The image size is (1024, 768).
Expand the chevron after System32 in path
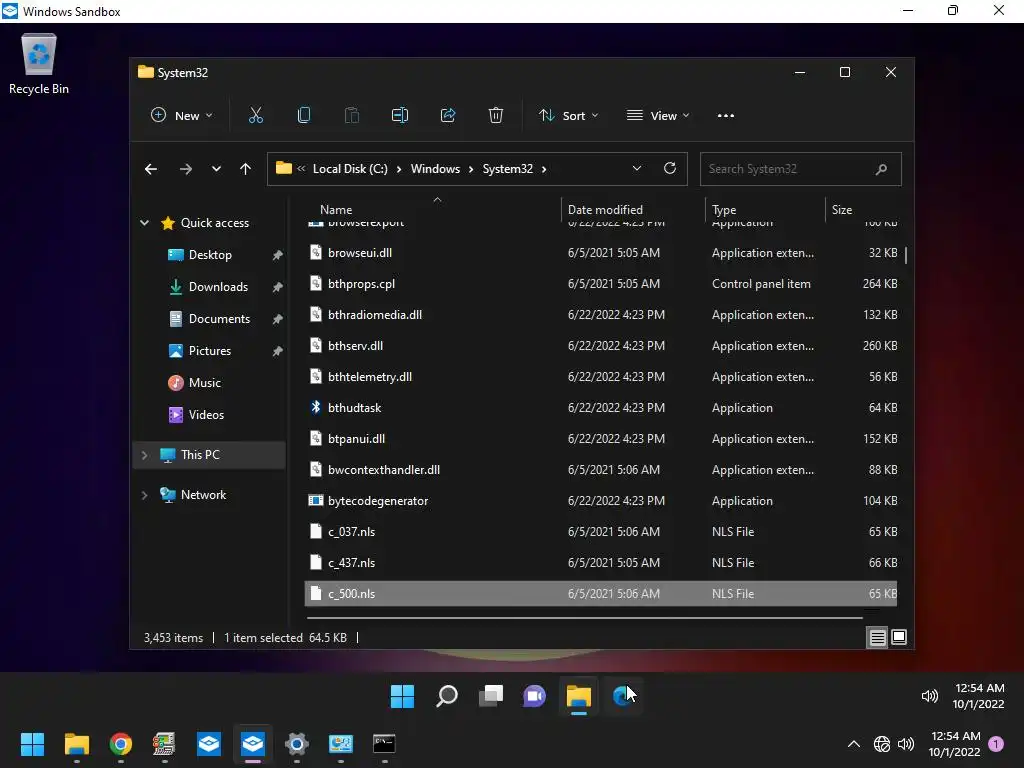pos(544,169)
